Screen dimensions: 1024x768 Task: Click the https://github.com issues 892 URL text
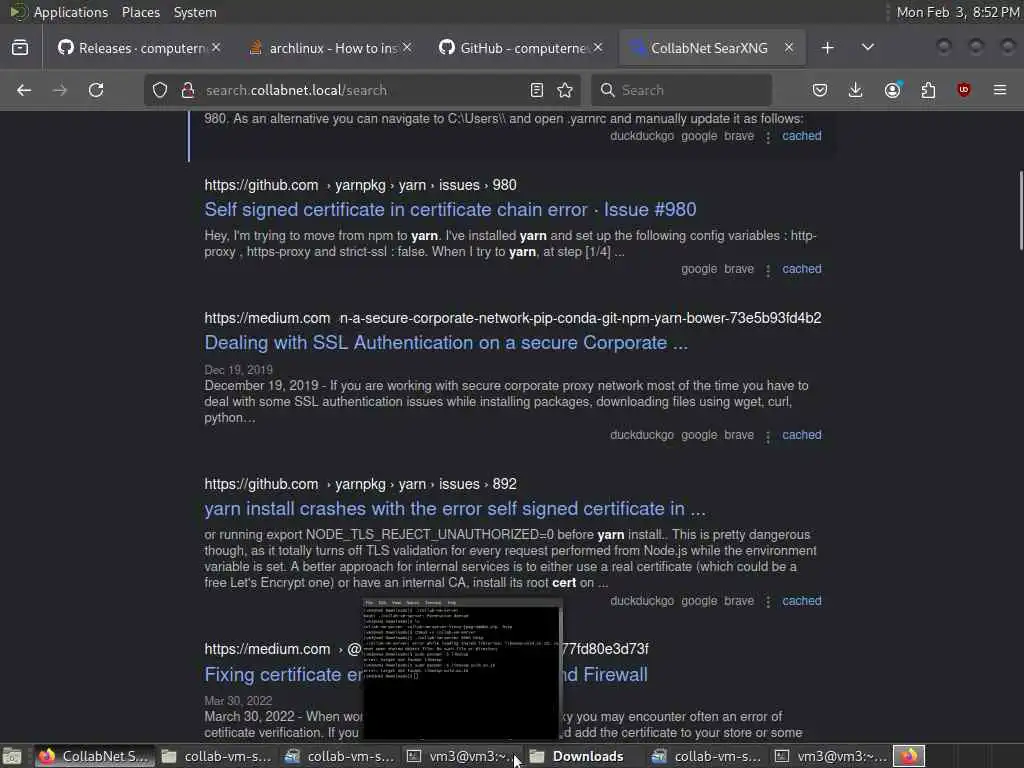tap(360, 484)
